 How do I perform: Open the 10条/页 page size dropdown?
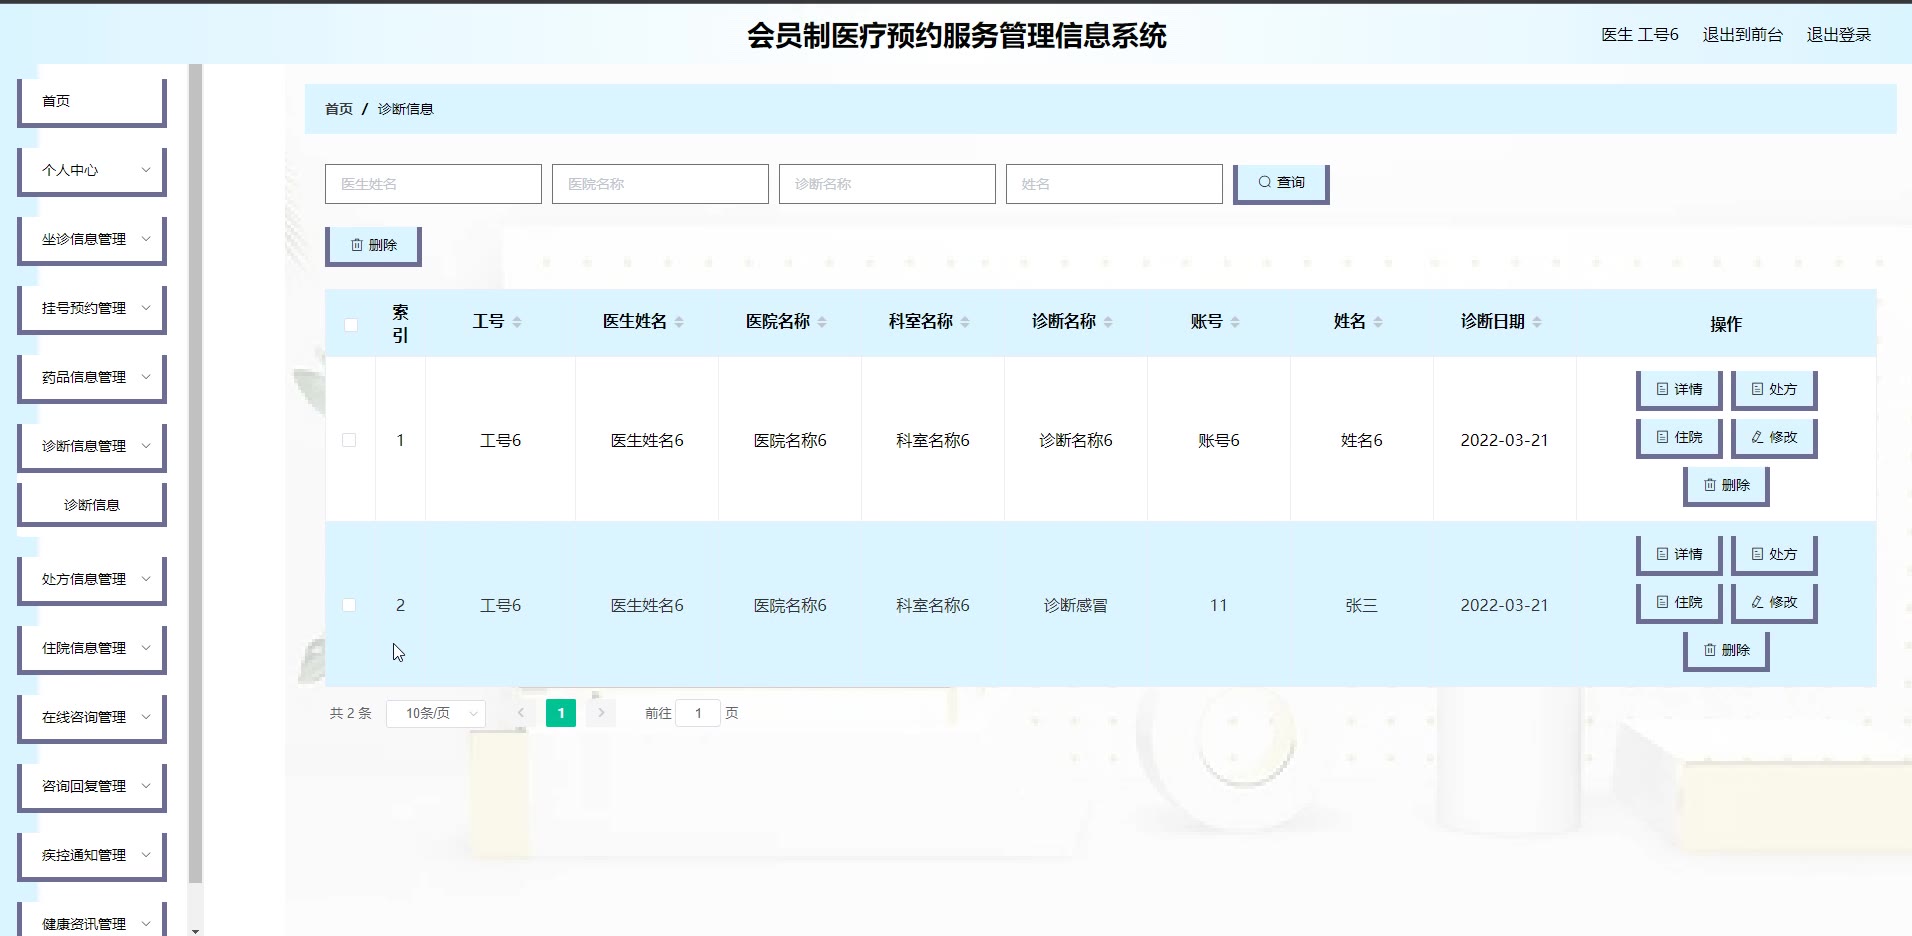tap(436, 713)
